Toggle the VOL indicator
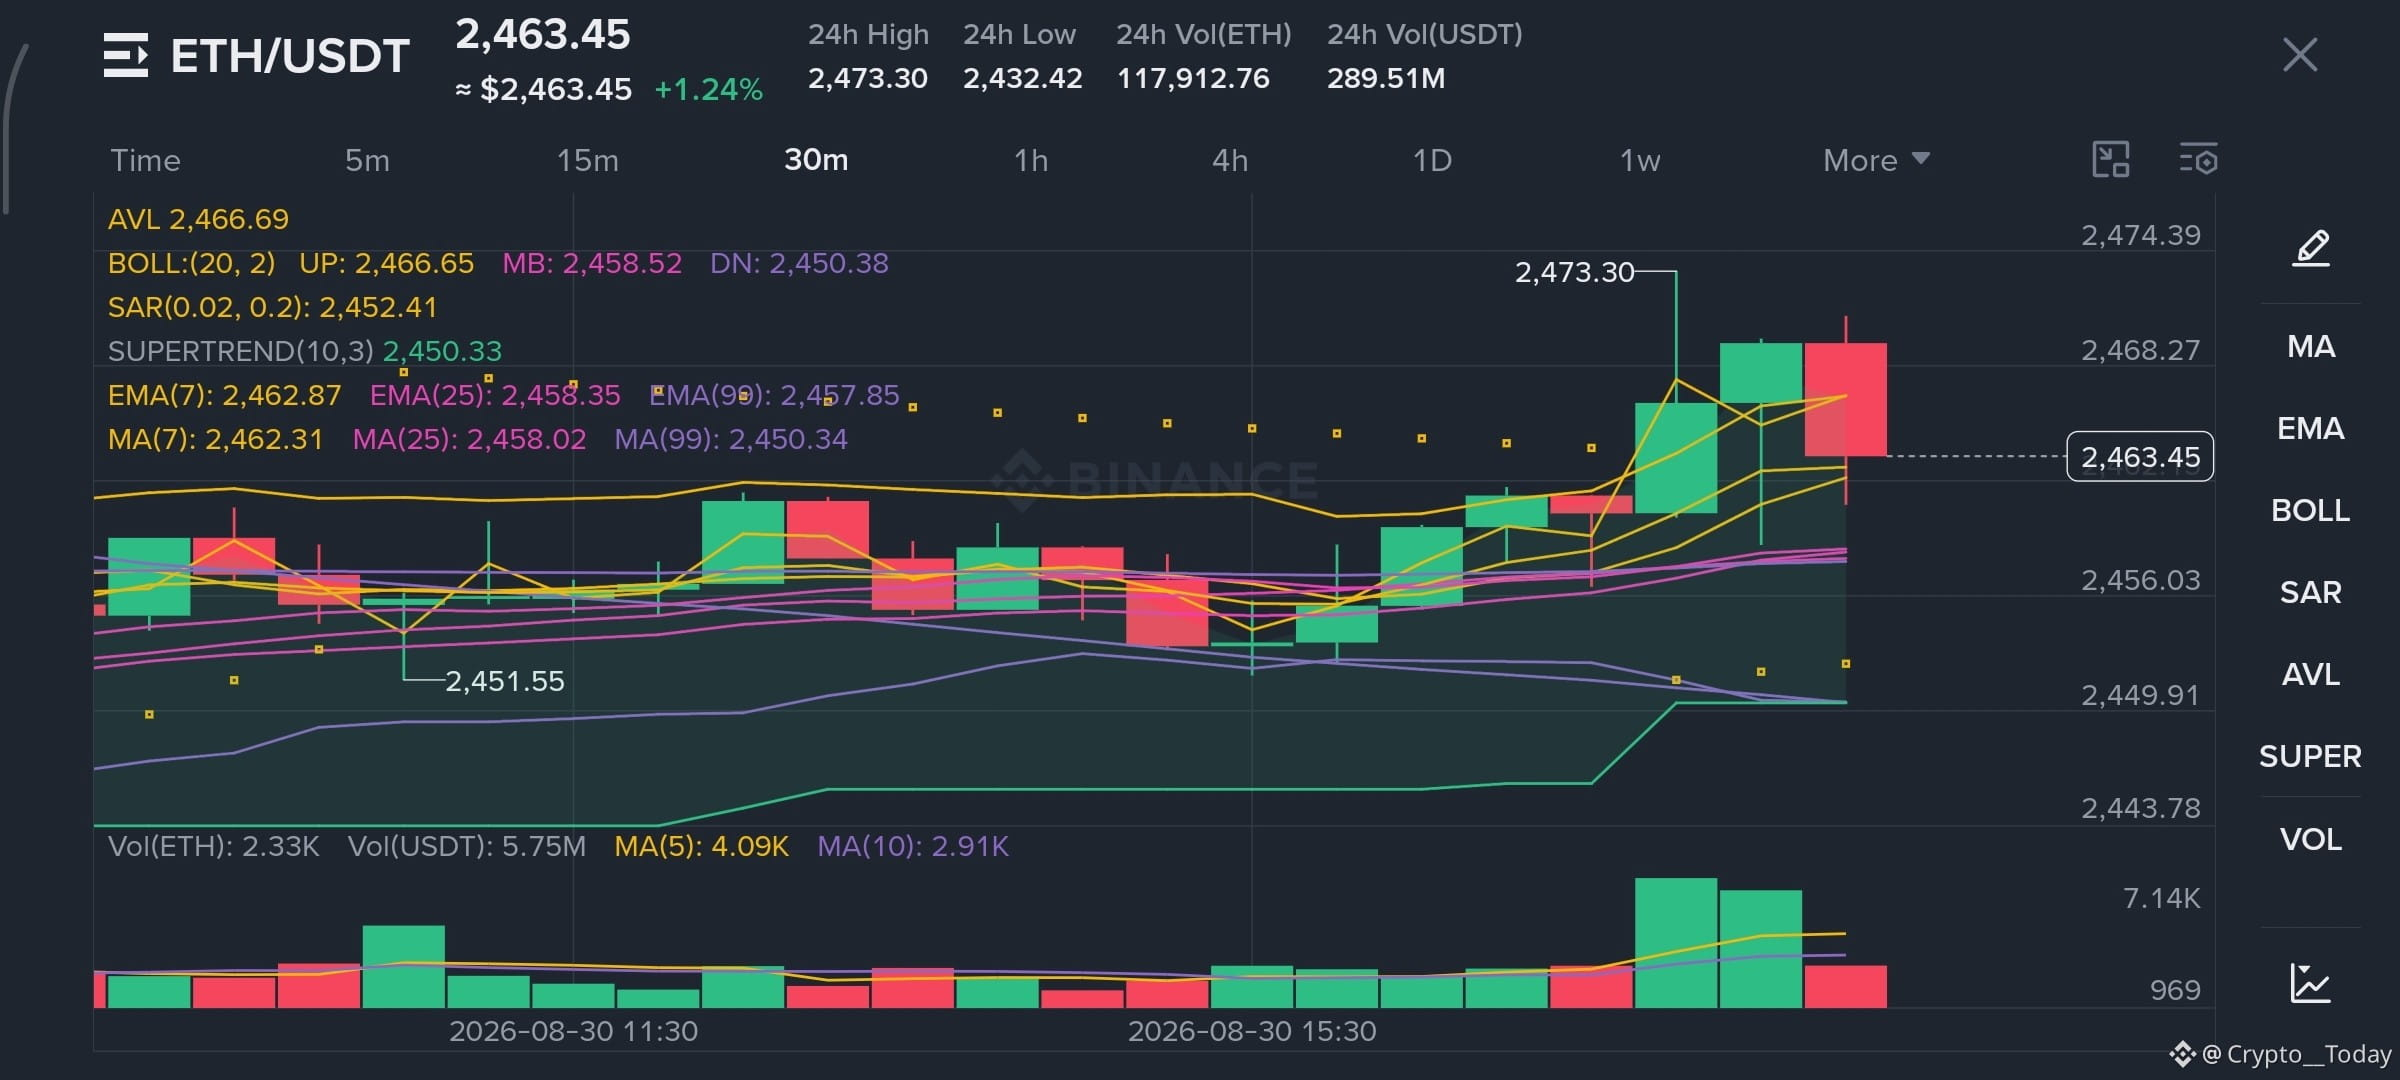The image size is (2400, 1080). point(2311,839)
